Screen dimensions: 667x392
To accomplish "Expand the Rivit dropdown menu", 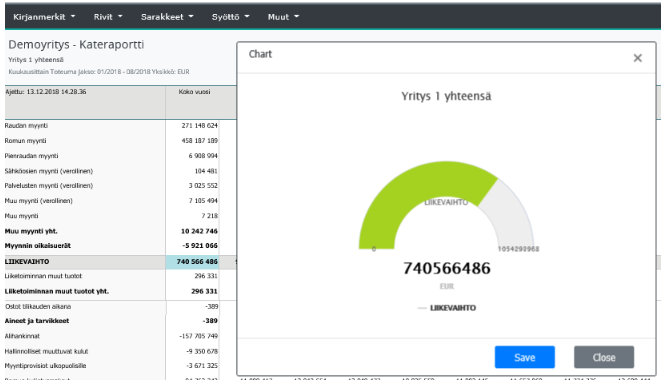I will click(108, 17).
